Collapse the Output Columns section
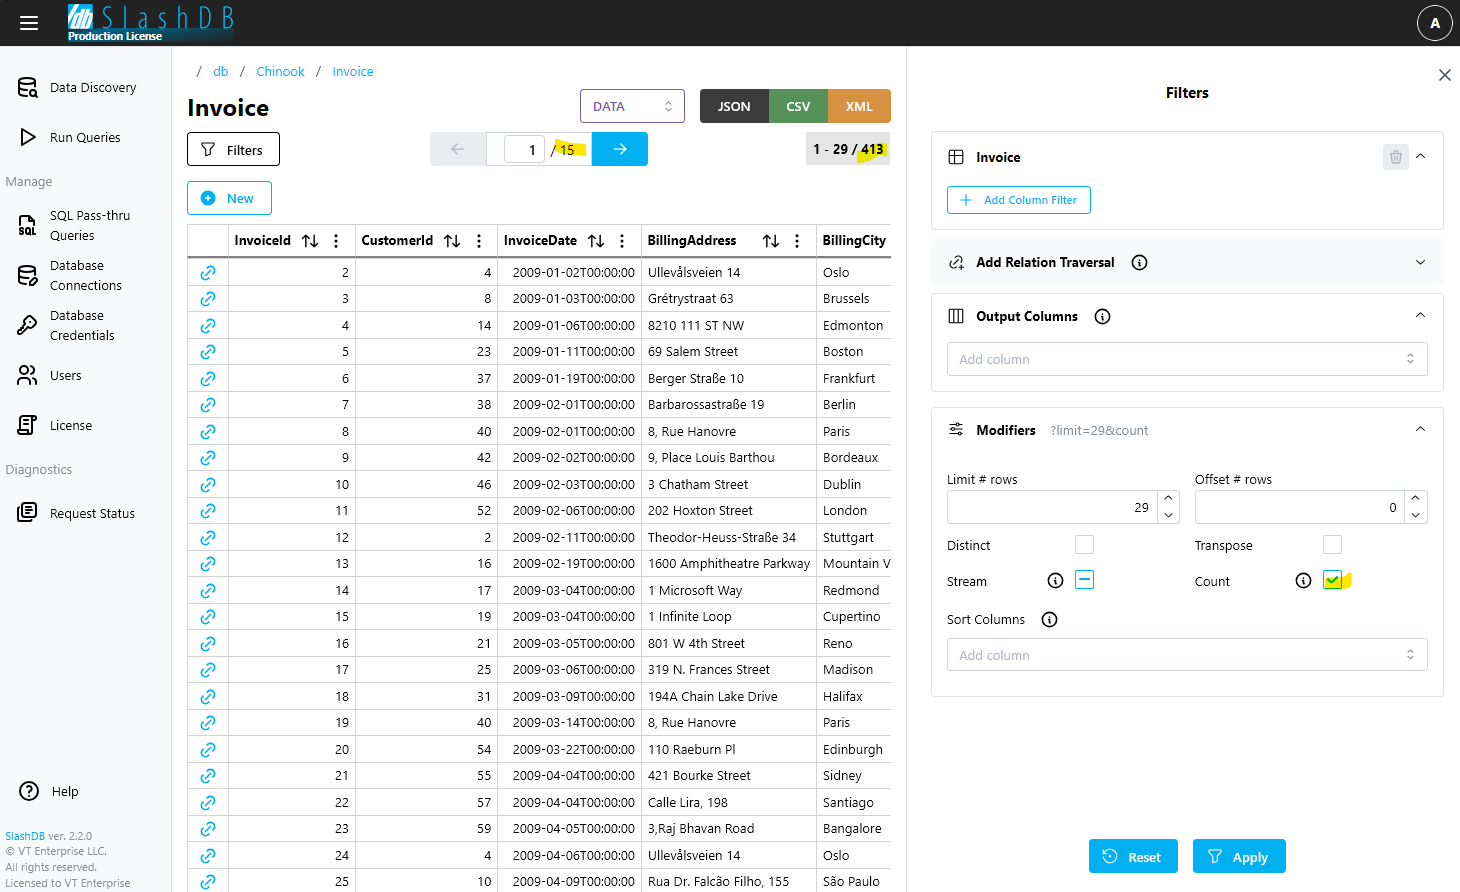Image resolution: width=1460 pixels, height=892 pixels. 1421,315
